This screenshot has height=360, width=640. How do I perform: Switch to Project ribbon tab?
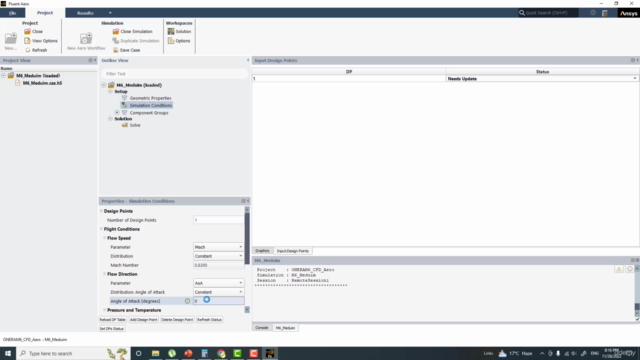tap(45, 13)
